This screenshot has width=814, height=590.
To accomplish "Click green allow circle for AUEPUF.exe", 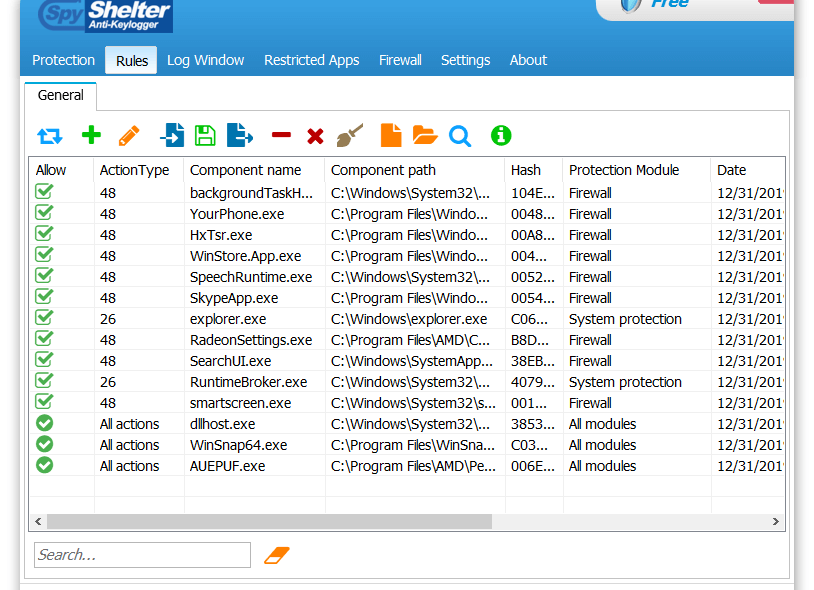I will [x=45, y=465].
